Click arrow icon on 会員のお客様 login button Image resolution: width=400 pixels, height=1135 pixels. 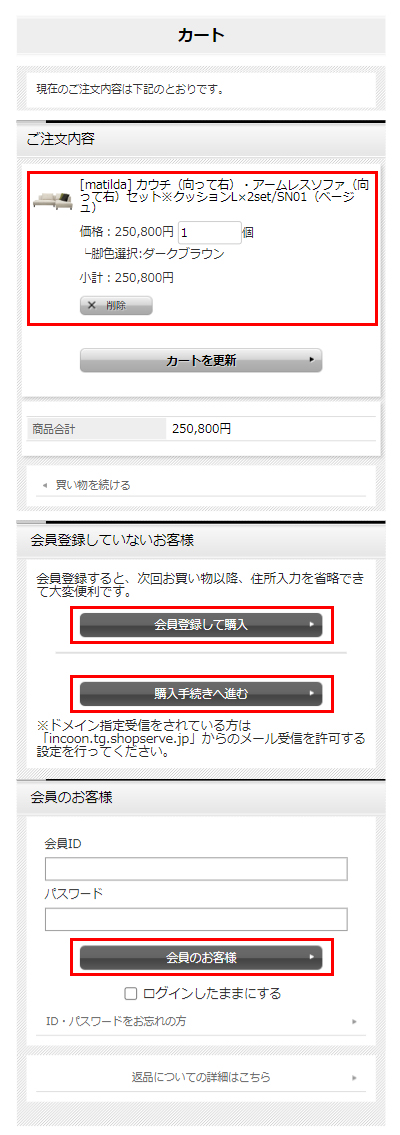click(x=311, y=957)
